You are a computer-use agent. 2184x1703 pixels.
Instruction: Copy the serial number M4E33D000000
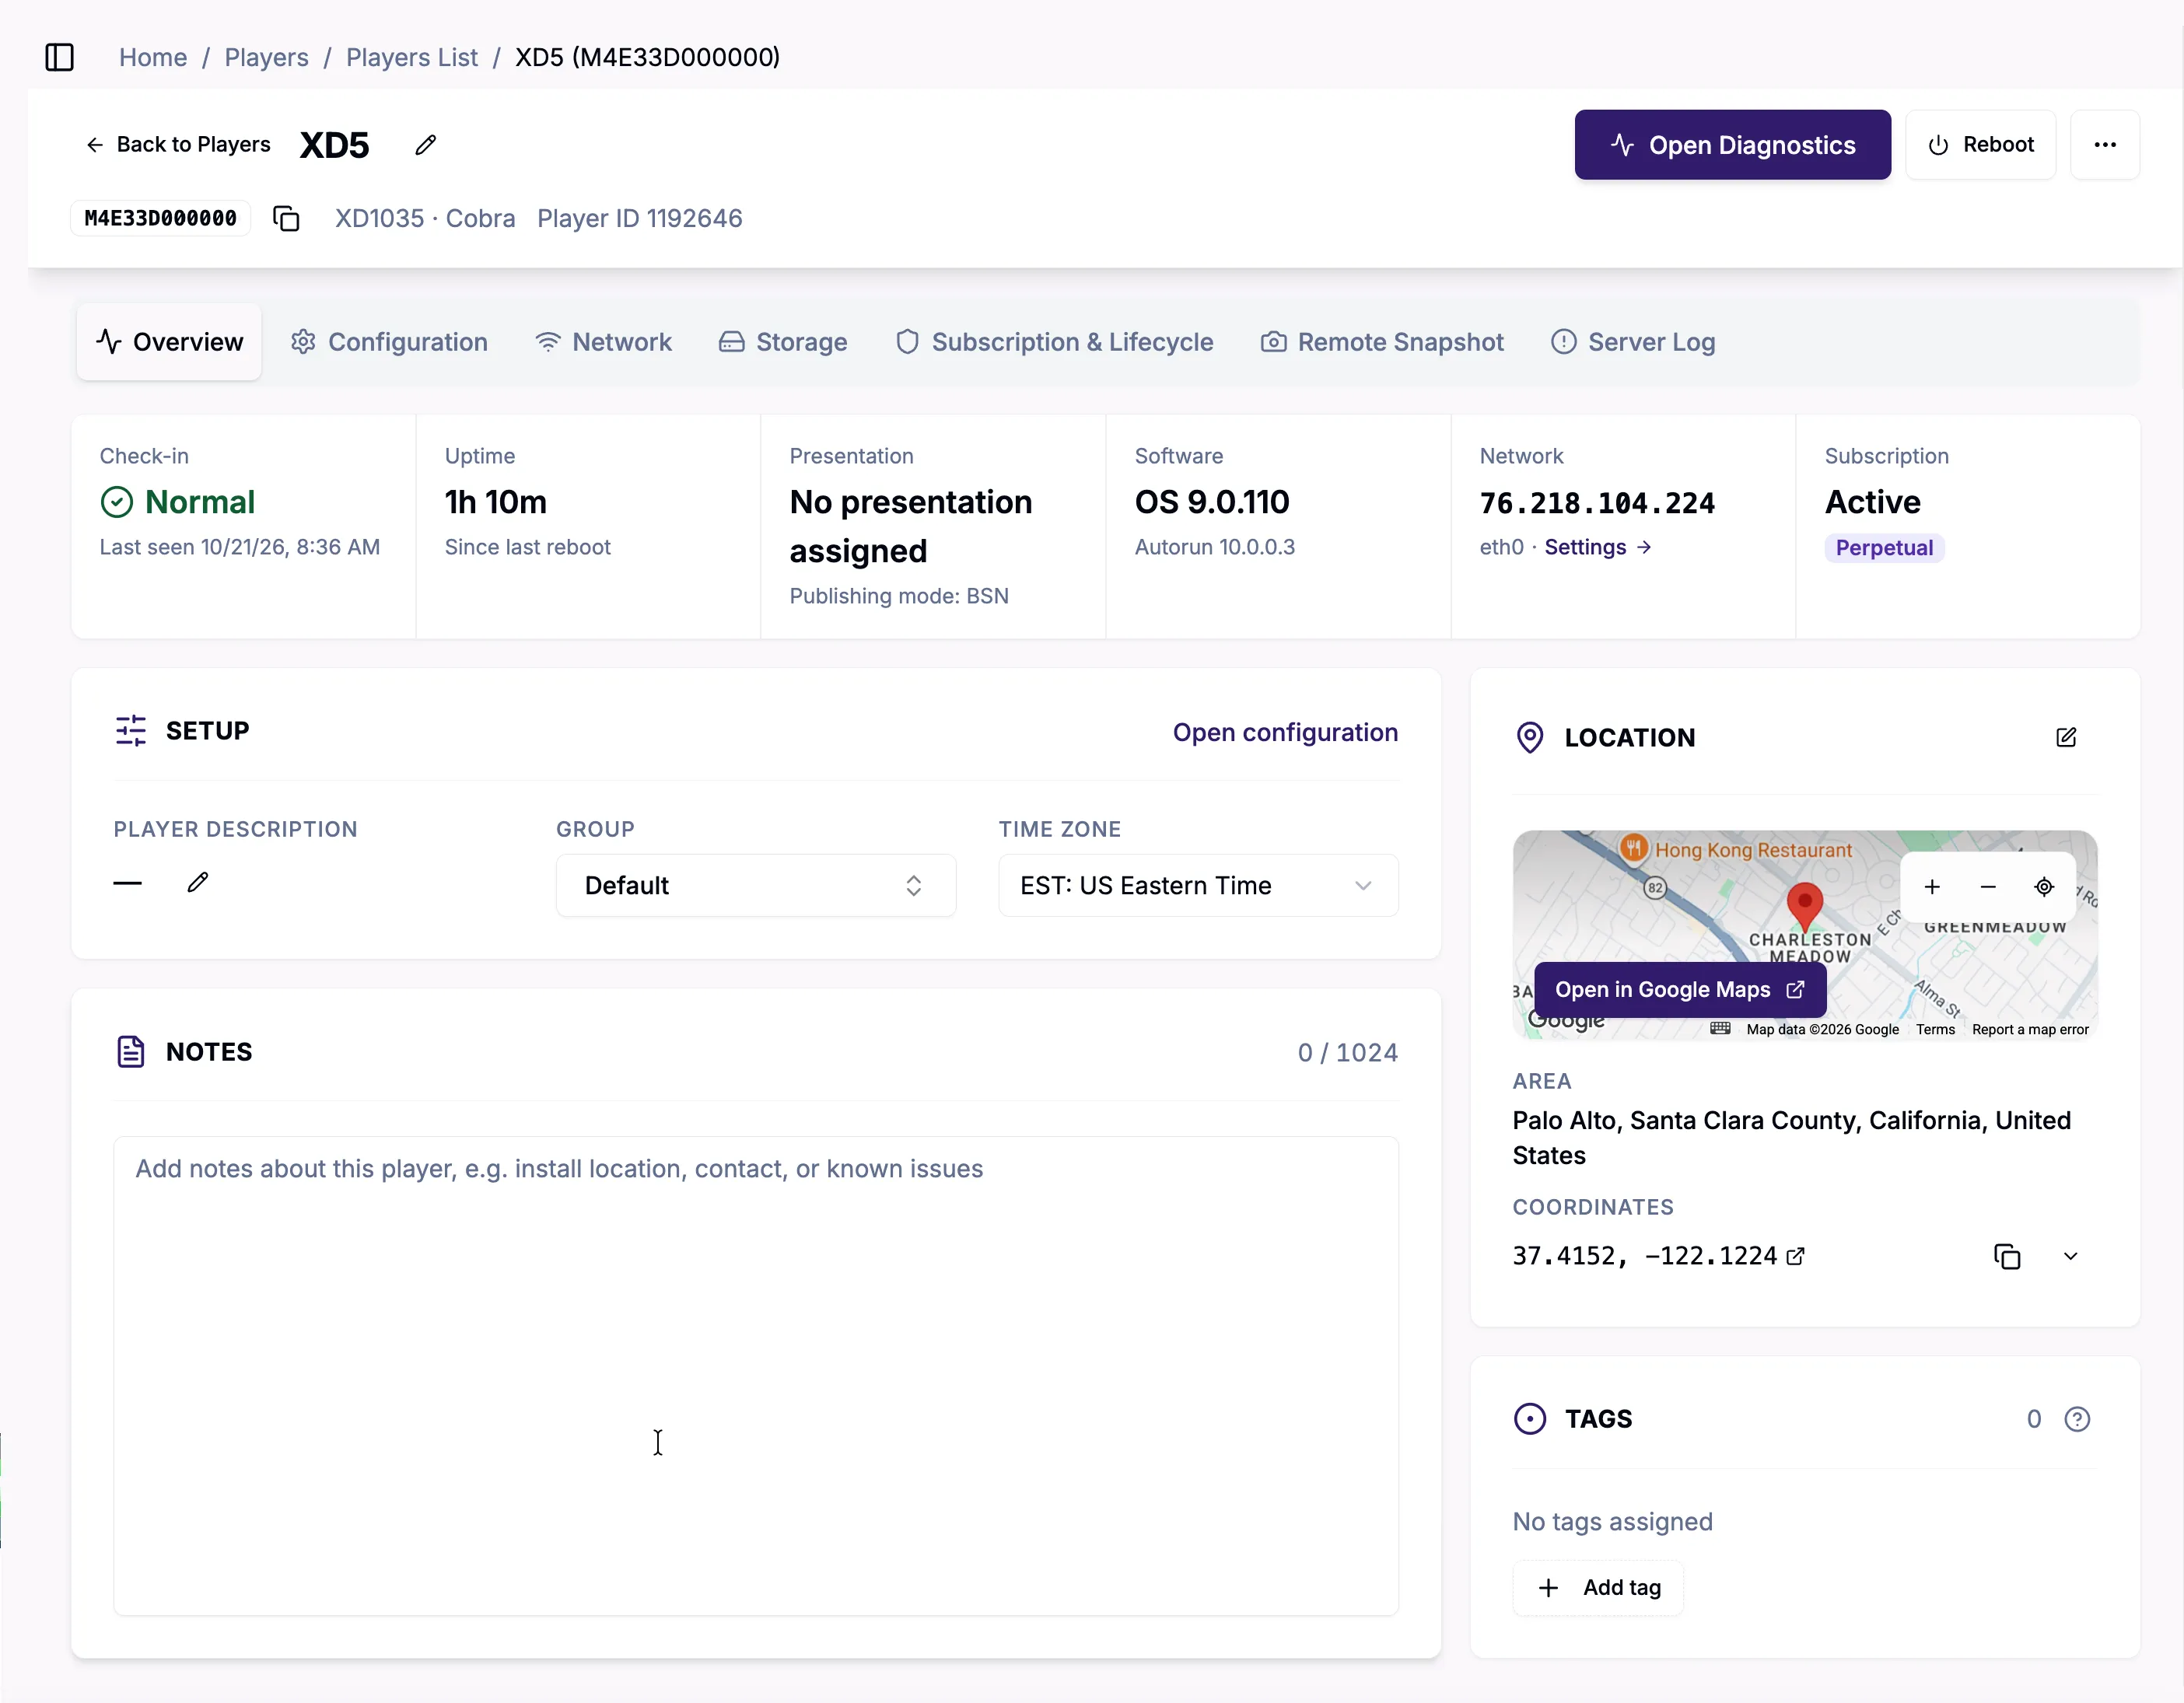287,218
